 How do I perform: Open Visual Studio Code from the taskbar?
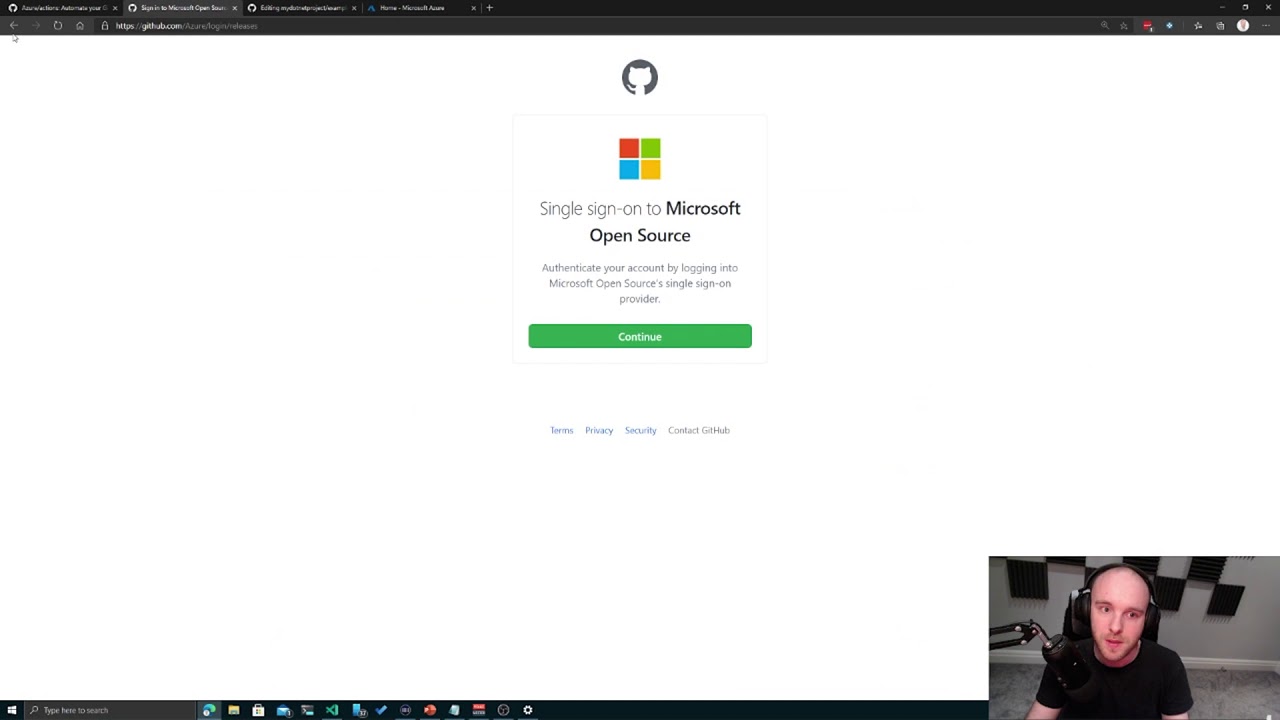pyautogui.click(x=332, y=710)
